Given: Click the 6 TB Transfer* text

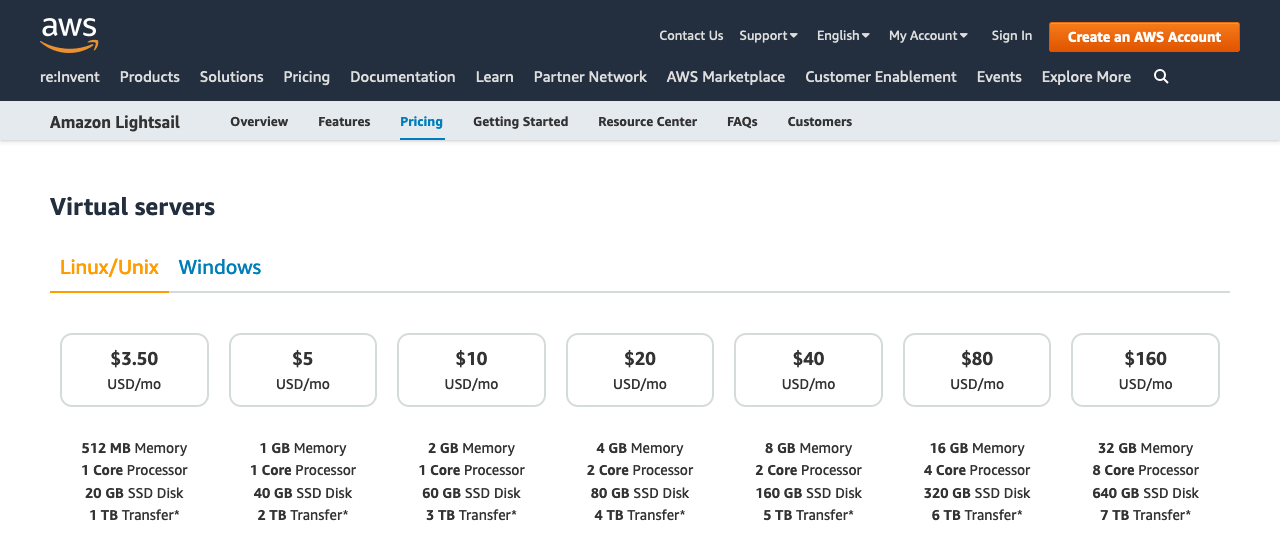Looking at the screenshot, I should pyautogui.click(x=977, y=515).
